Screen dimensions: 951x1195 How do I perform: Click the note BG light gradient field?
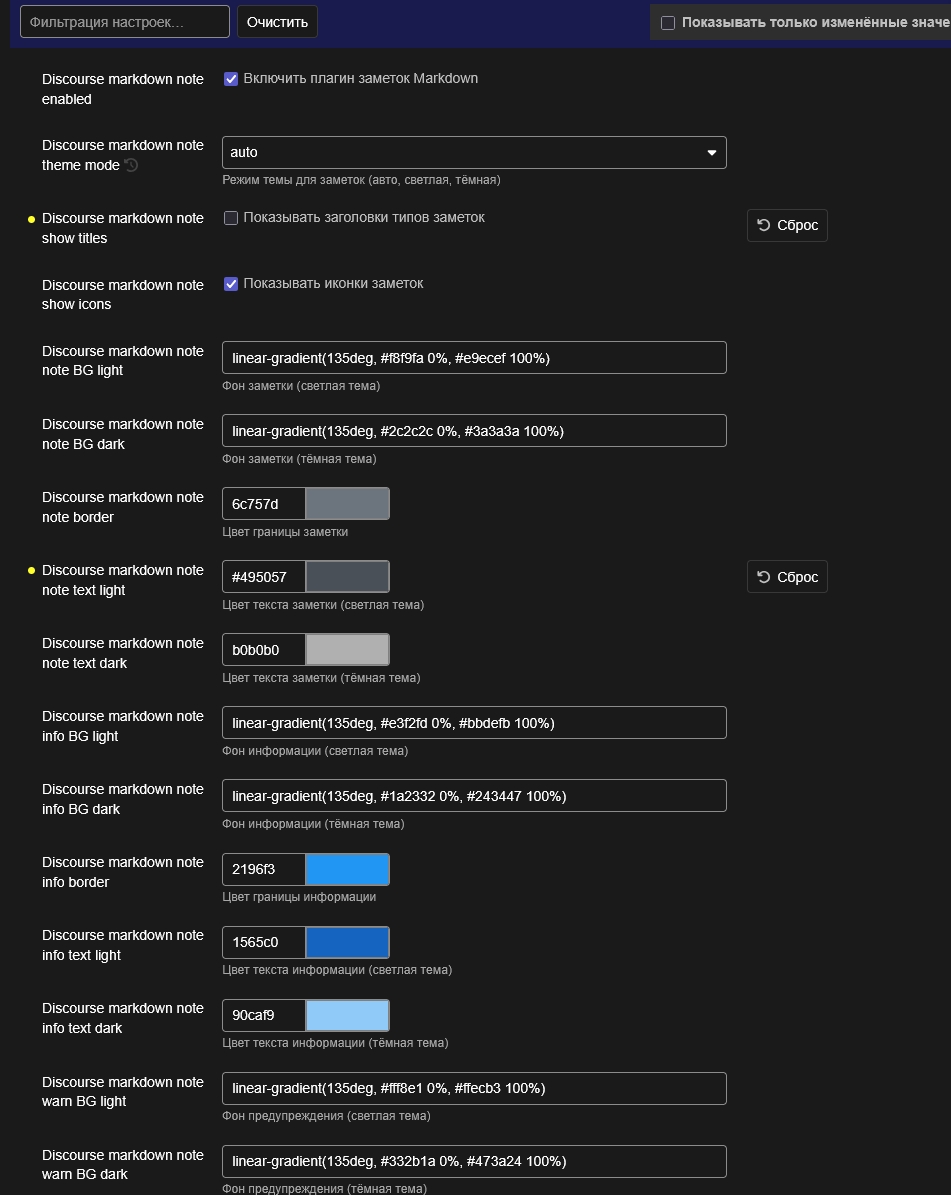(x=474, y=358)
